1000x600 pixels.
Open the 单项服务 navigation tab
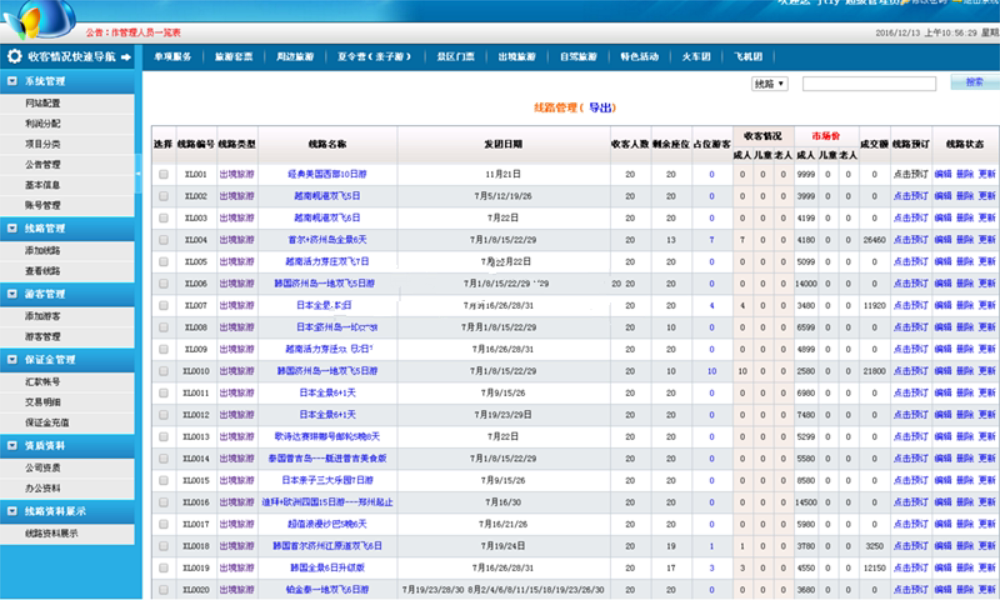[172, 57]
